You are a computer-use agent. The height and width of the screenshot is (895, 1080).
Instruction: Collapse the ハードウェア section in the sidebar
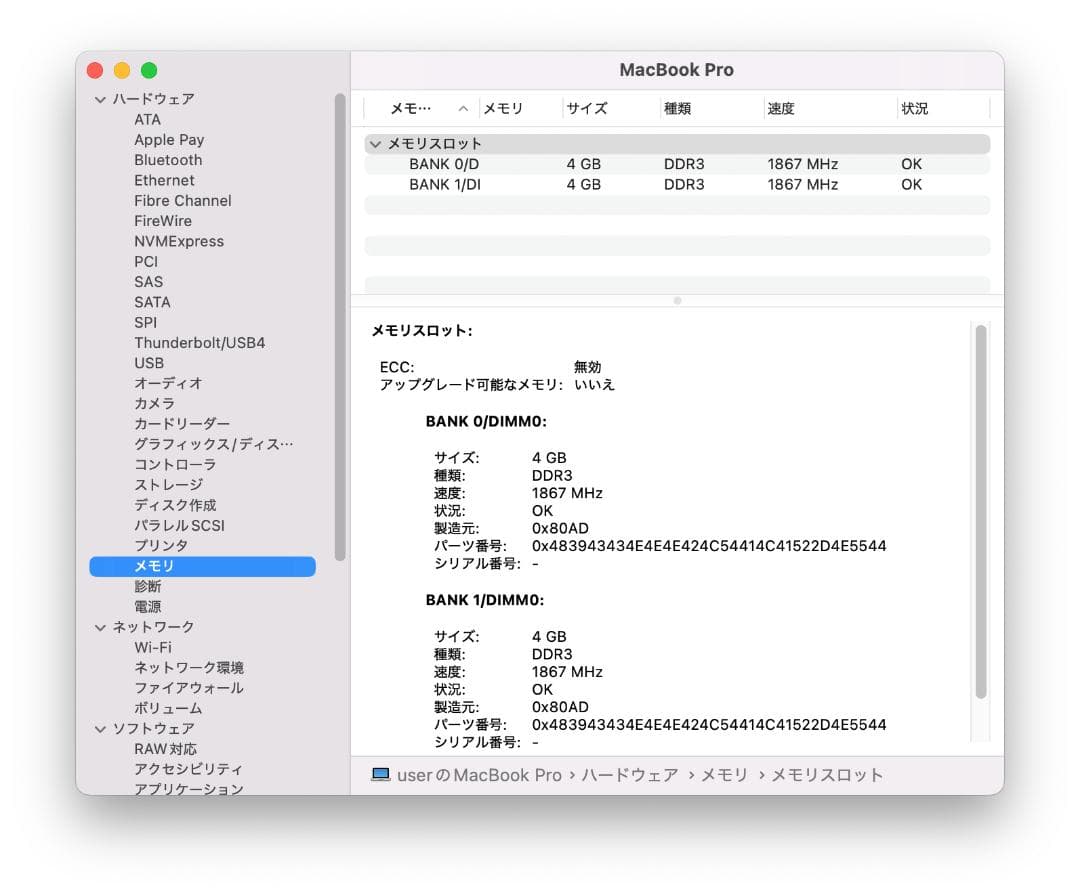[x=100, y=98]
